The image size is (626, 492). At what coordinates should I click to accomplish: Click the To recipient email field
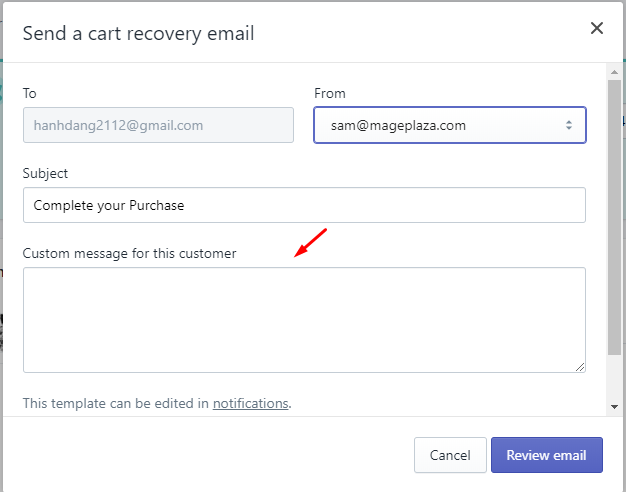158,125
